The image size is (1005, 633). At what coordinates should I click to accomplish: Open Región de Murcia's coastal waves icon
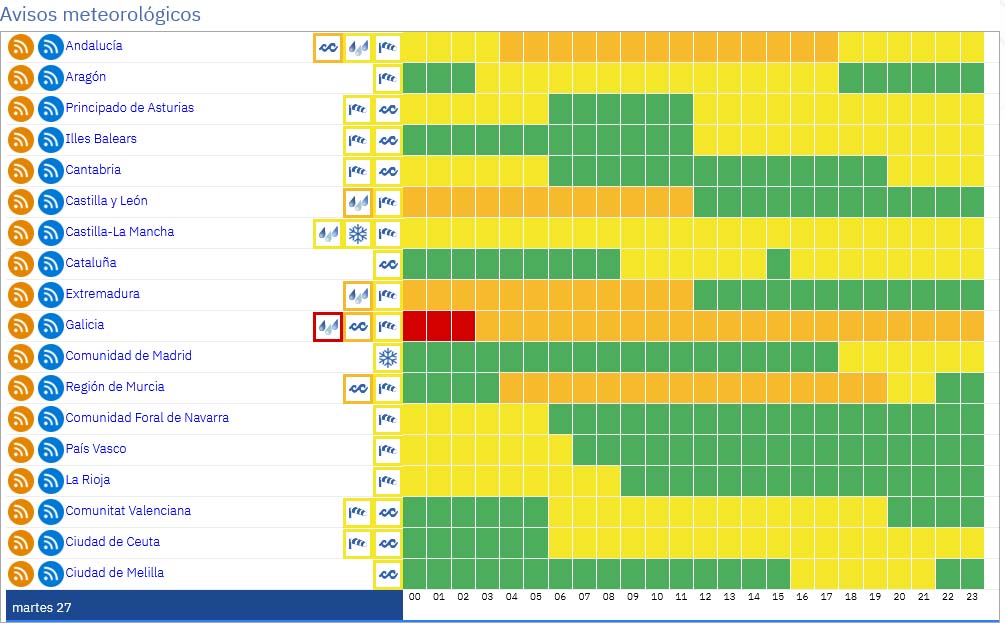[x=357, y=388]
